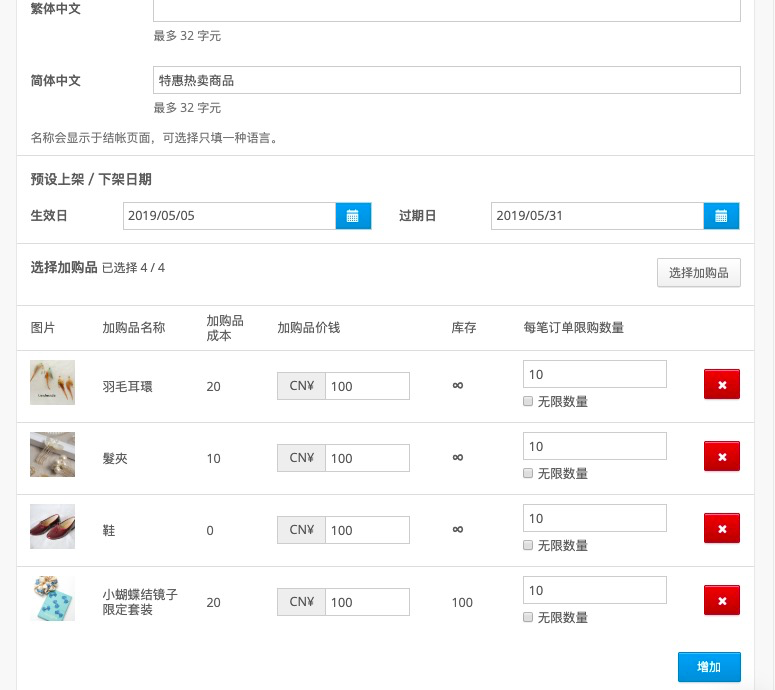
Task: Open calendar picker for 生效日 date
Action: point(353,216)
